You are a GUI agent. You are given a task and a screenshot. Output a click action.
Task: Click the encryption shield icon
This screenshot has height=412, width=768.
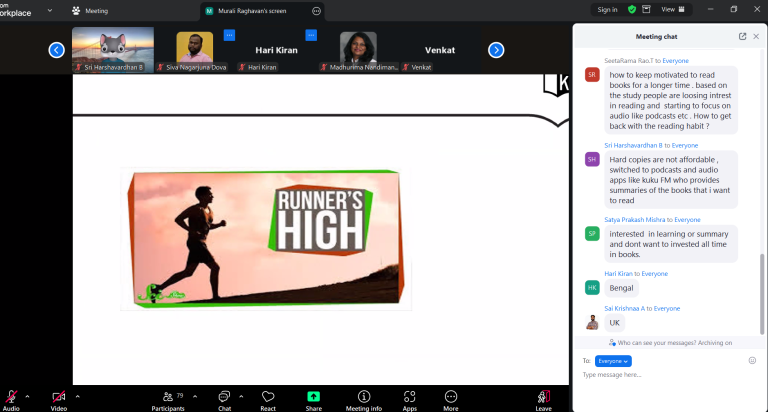tap(632, 9)
